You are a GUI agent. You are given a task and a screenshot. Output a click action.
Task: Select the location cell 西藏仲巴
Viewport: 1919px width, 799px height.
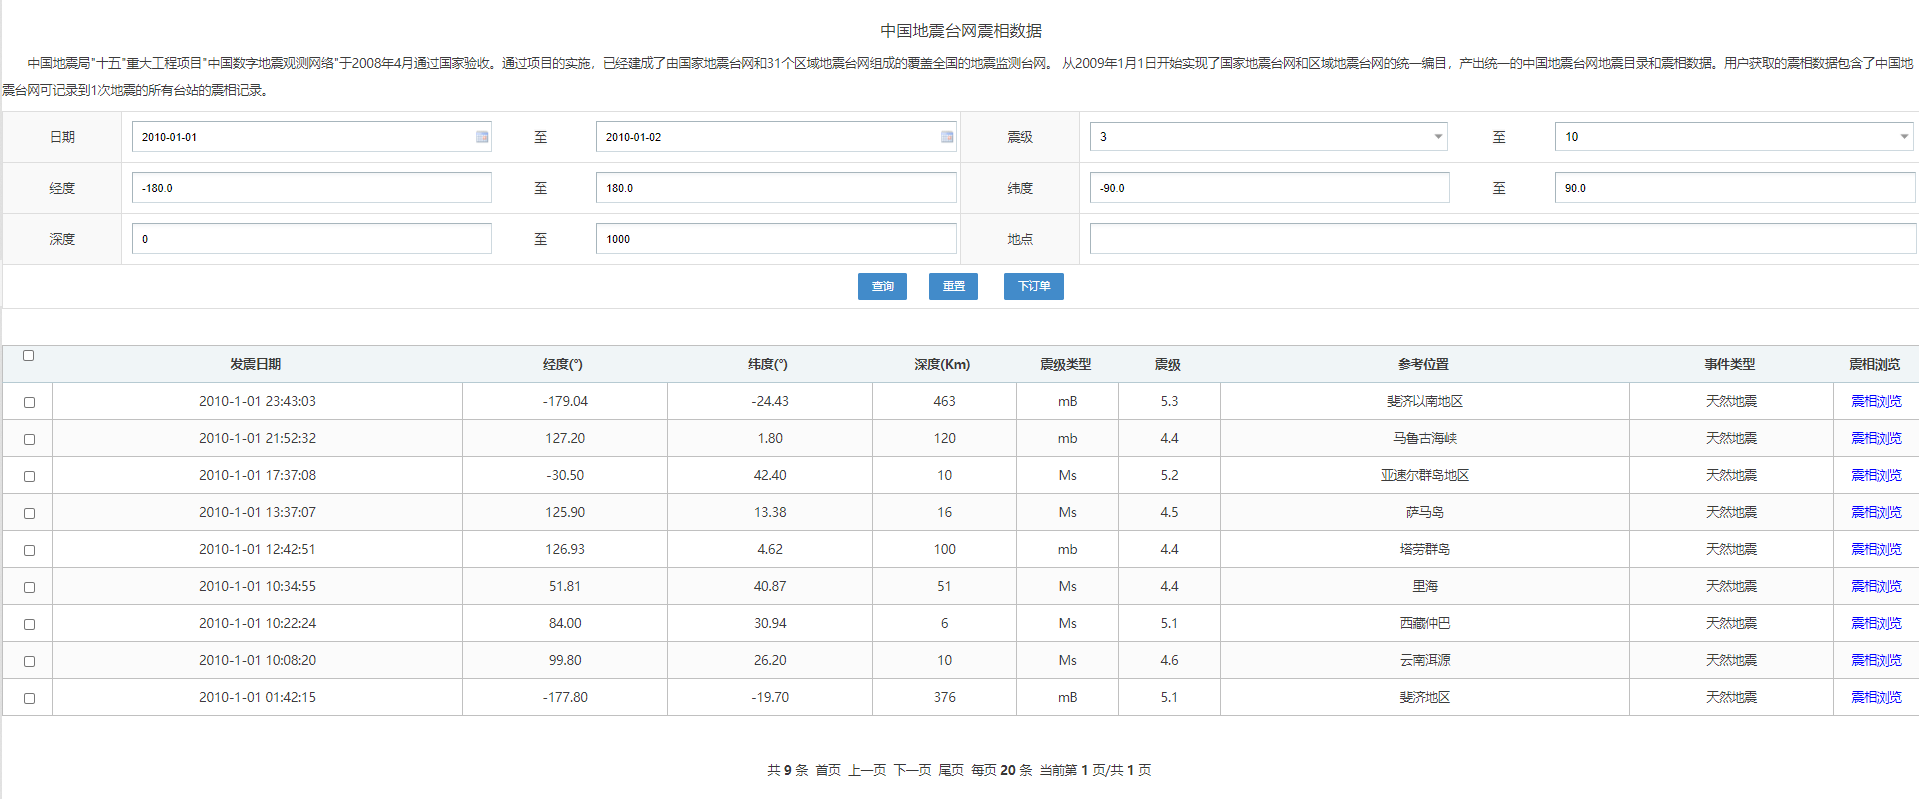(1425, 623)
